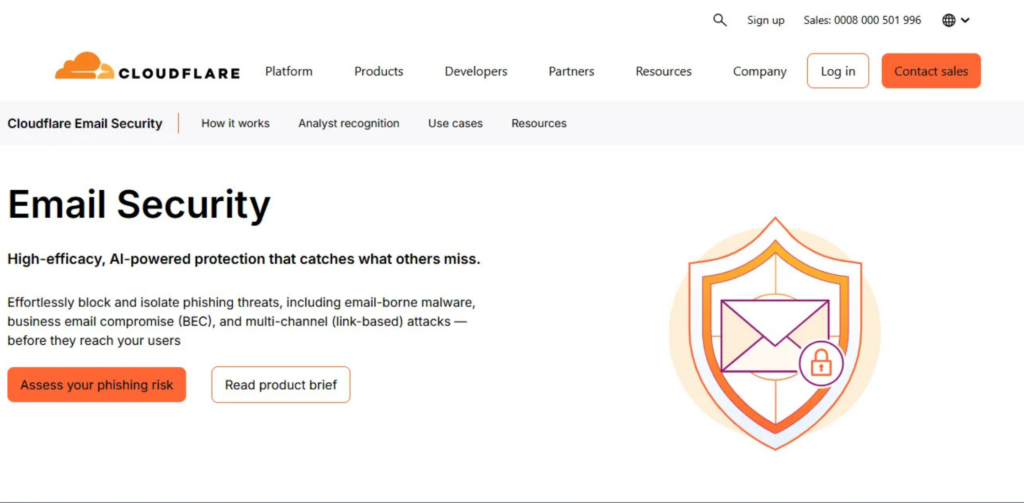Open the Platform menu
Screen dimensions: 1024x503
click(x=289, y=72)
